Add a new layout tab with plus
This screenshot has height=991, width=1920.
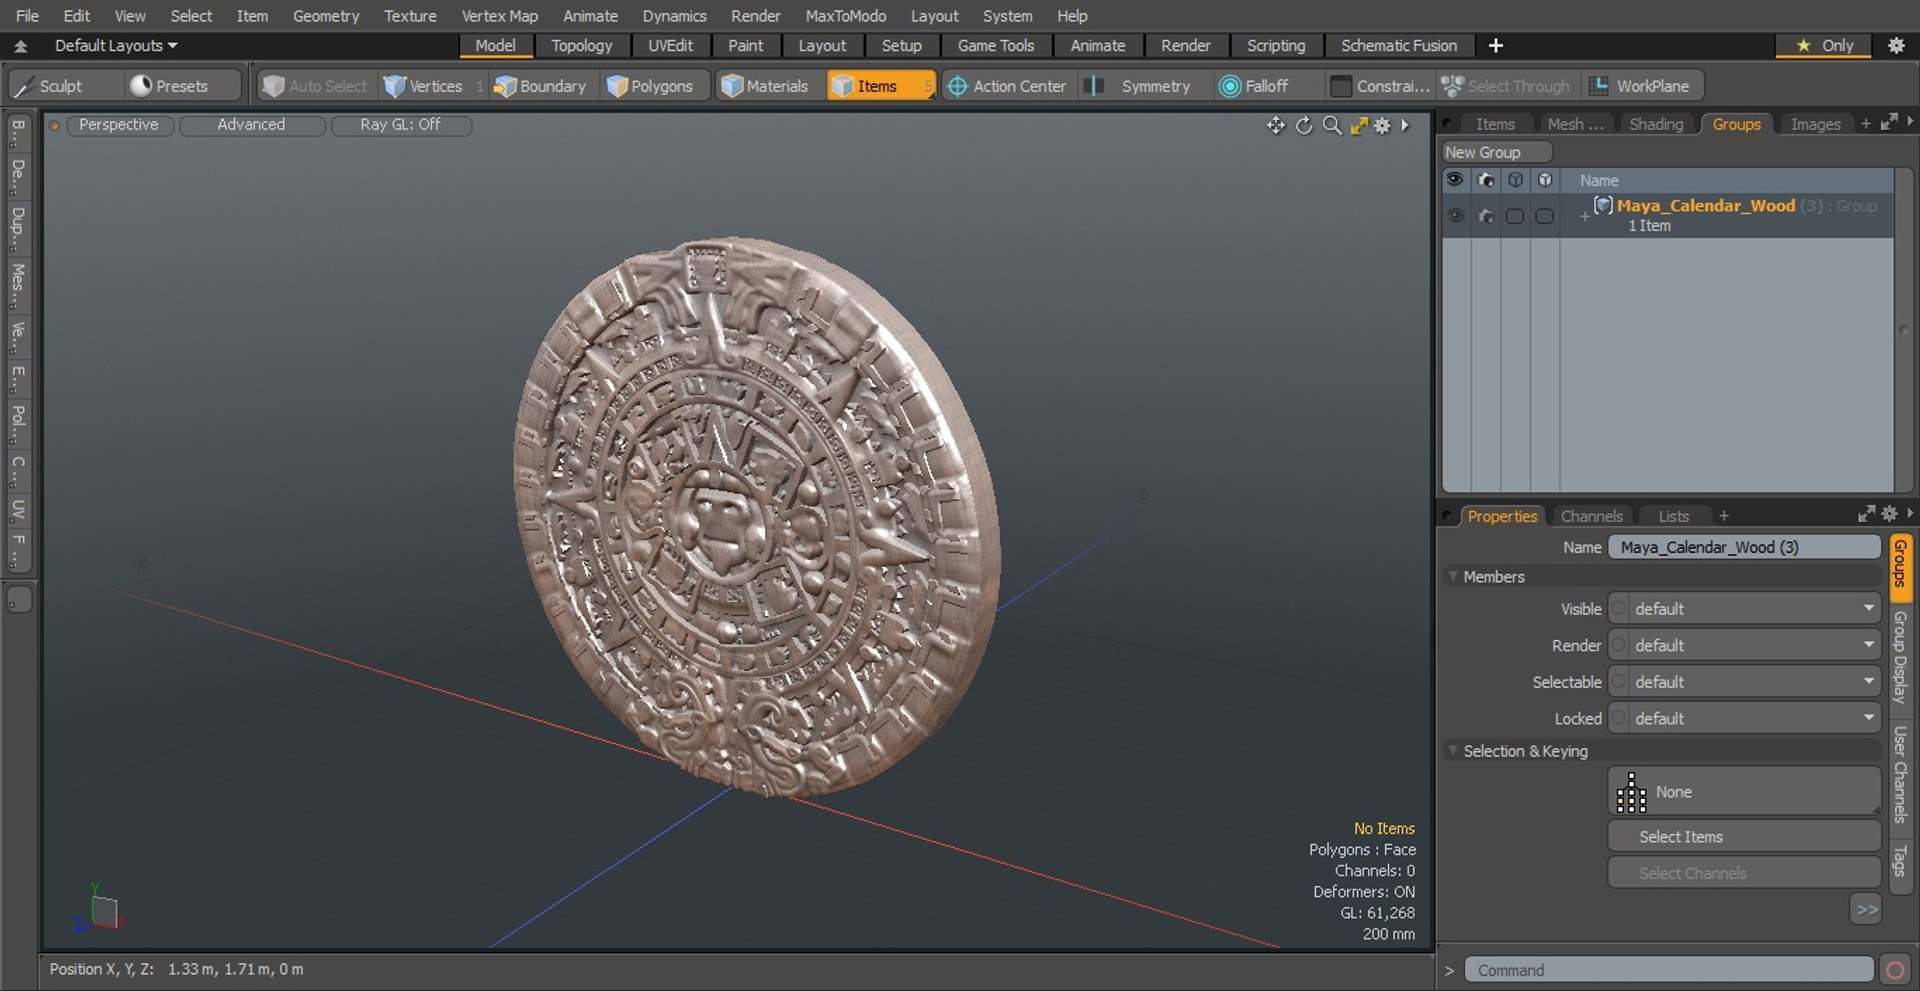[x=1495, y=46]
